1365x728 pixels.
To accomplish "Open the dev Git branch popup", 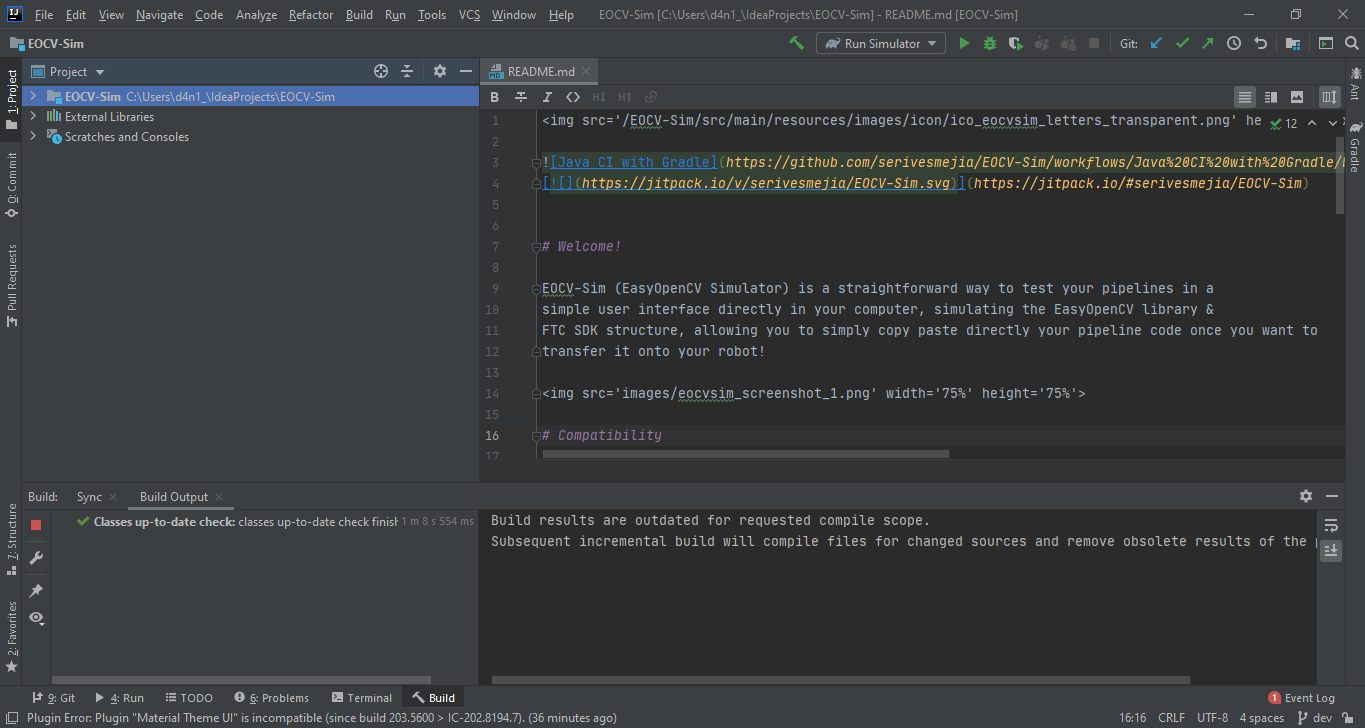I will pyautogui.click(x=1314, y=718).
